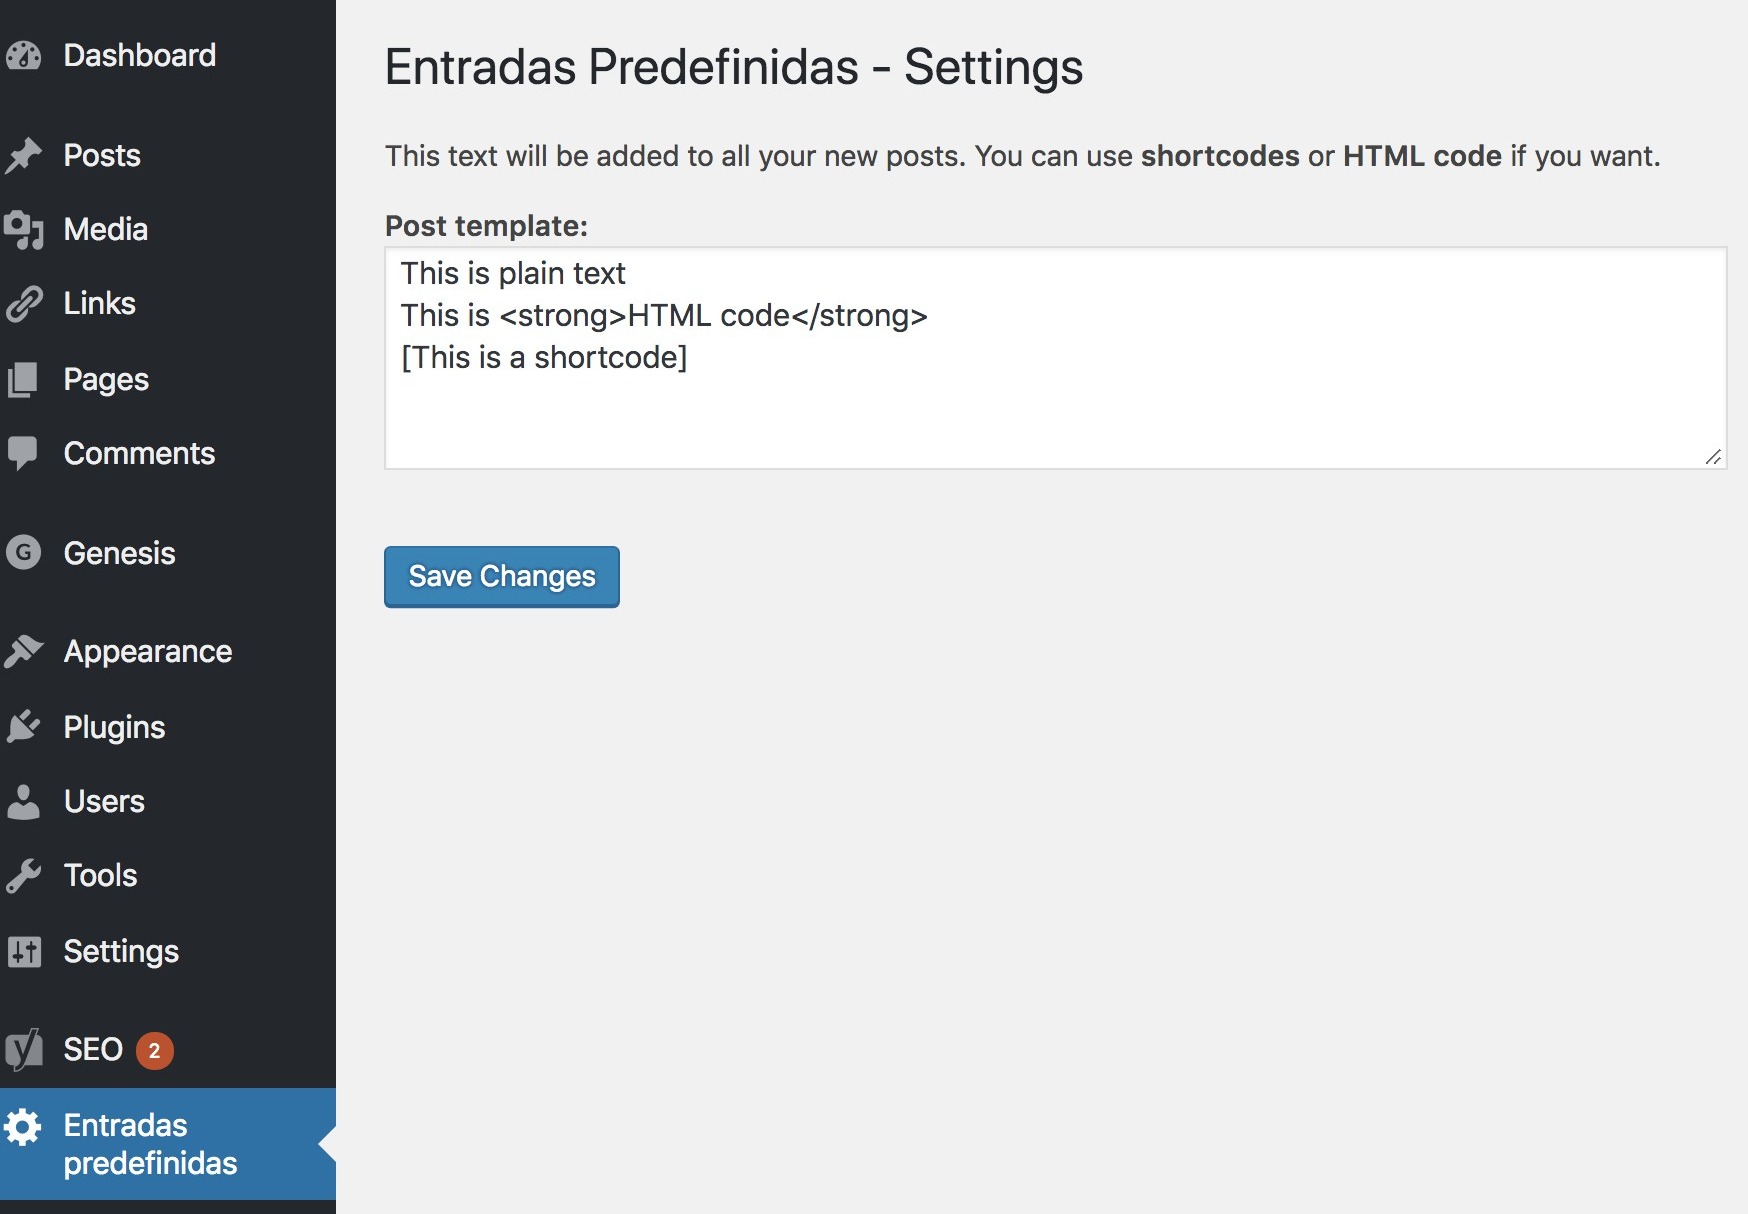This screenshot has width=1748, height=1214.
Task: Select the Entradas predefinidas menu item
Action: [150, 1143]
